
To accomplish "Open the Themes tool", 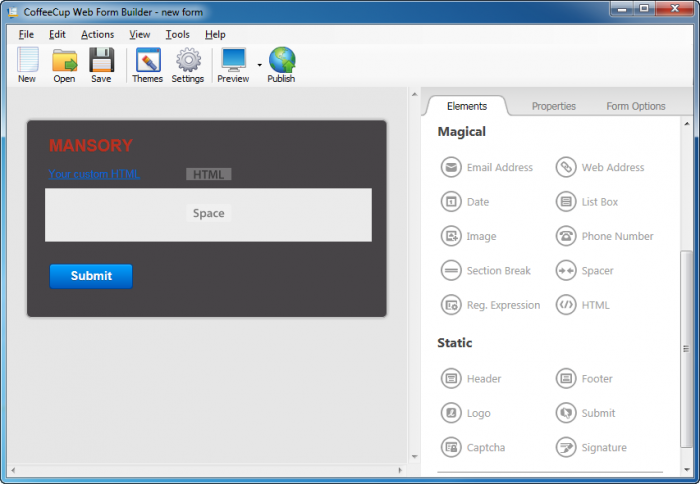I will tap(147, 65).
